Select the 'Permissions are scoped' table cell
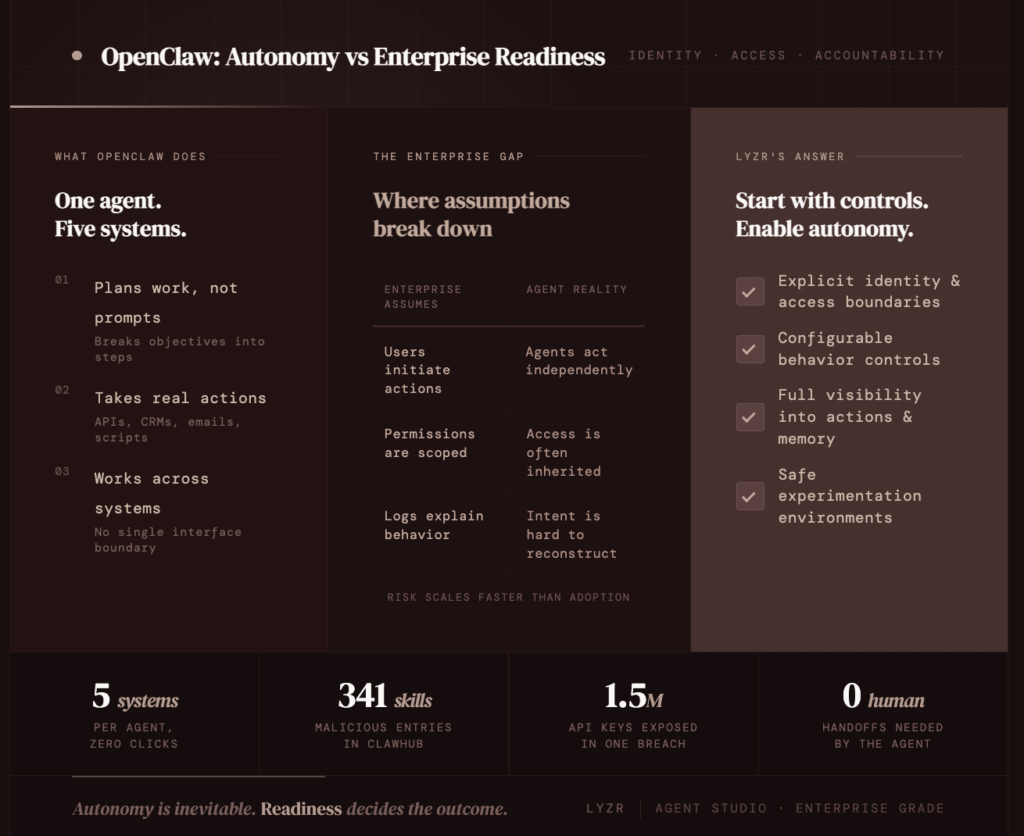The image size is (1024, 836). [429, 443]
